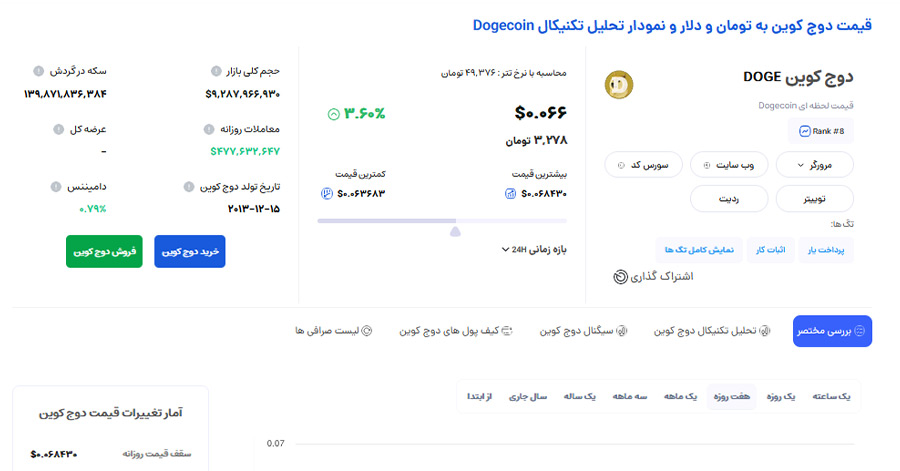Click the icon on سورس کد button
This screenshot has height=471, width=900.
click(x=621, y=165)
